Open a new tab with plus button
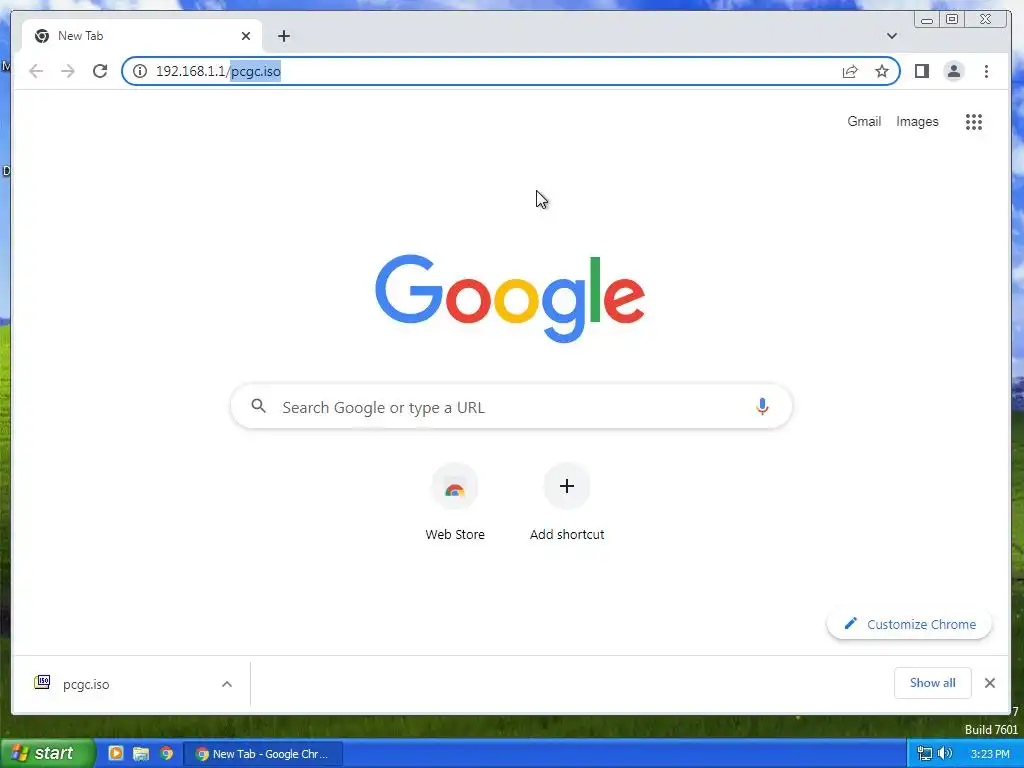Image resolution: width=1024 pixels, height=768 pixels. tap(283, 36)
